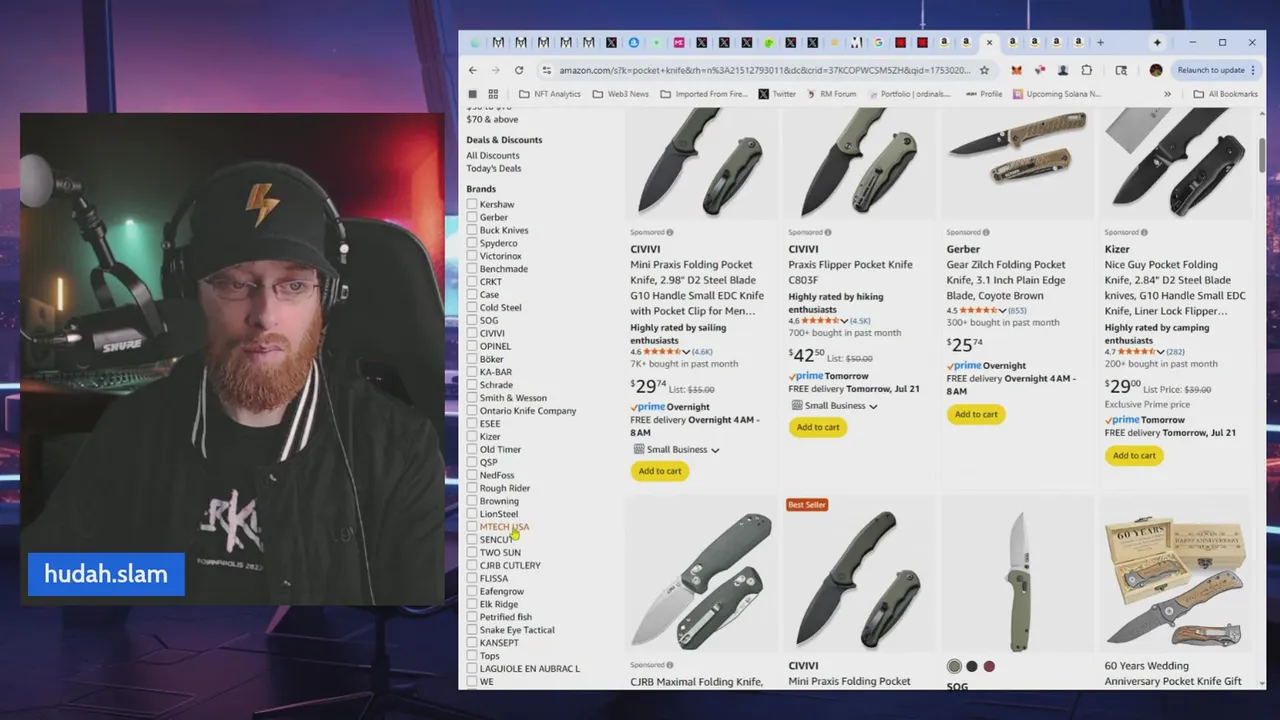Open the Imported From Firefox bookmark folder
Image resolution: width=1280 pixels, height=720 pixels.
click(704, 94)
